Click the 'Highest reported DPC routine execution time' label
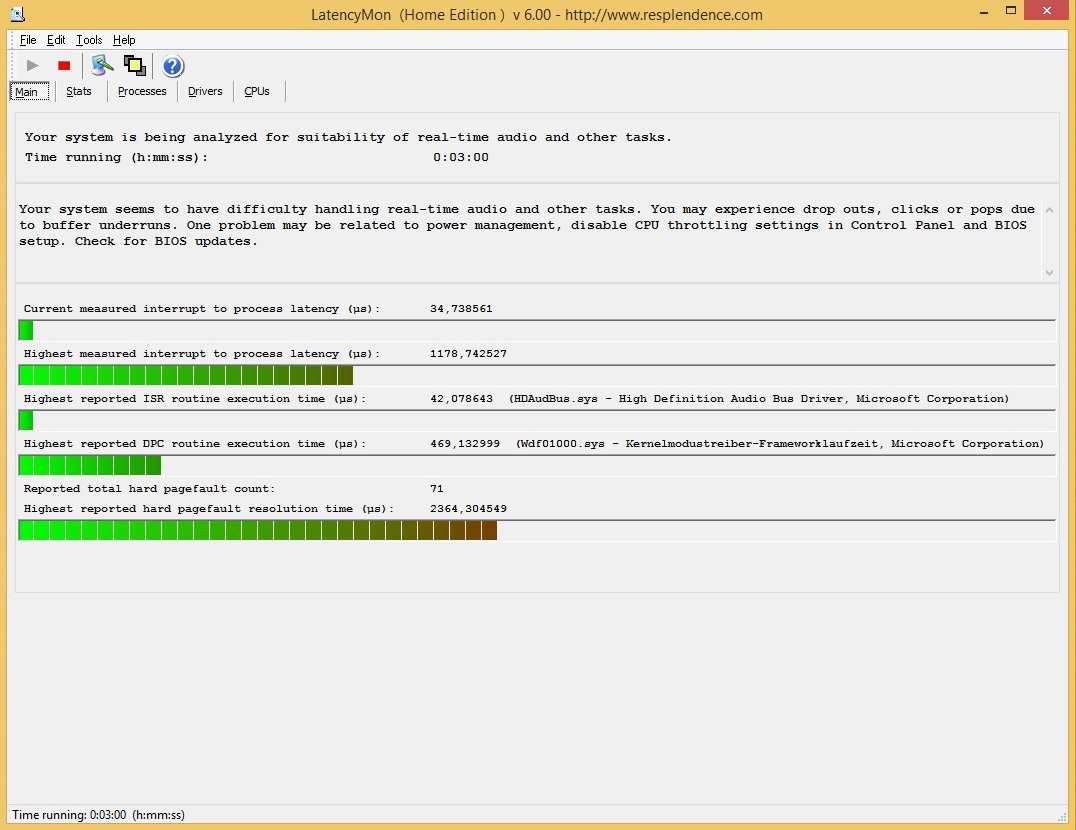The height and width of the screenshot is (830, 1076). coord(195,444)
